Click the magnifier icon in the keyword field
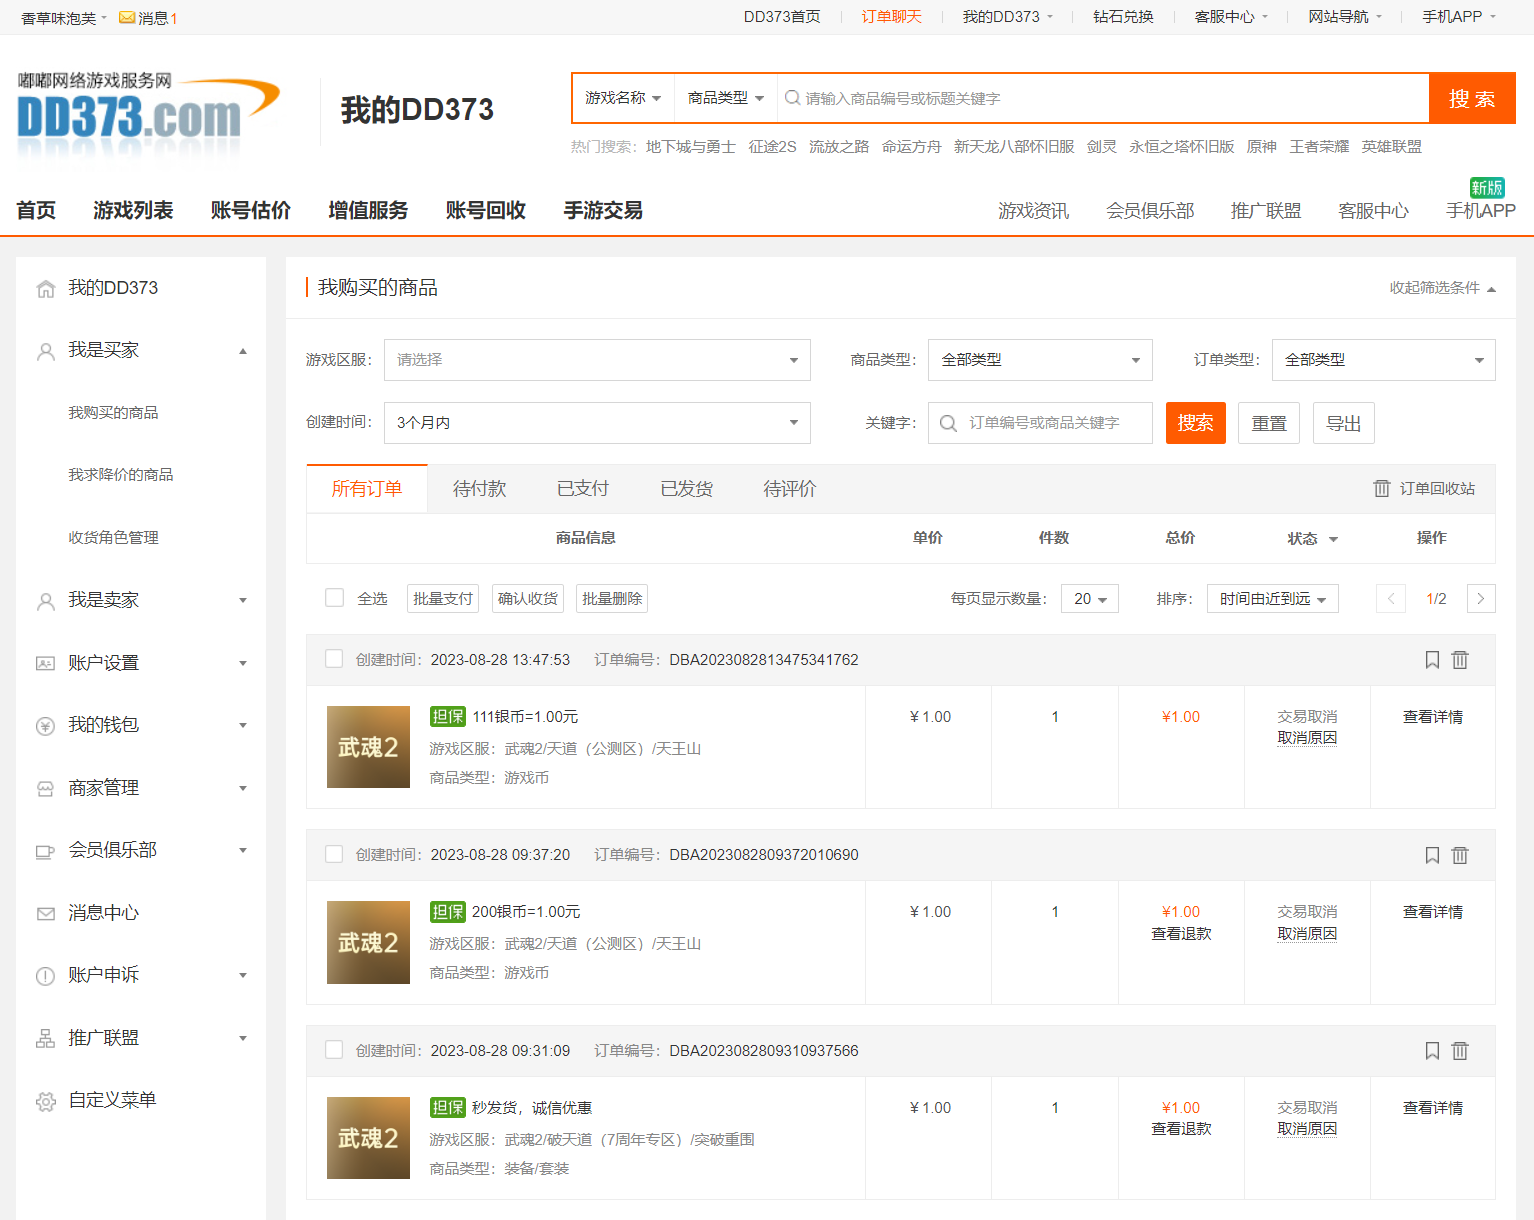The height and width of the screenshot is (1220, 1534). (x=948, y=423)
